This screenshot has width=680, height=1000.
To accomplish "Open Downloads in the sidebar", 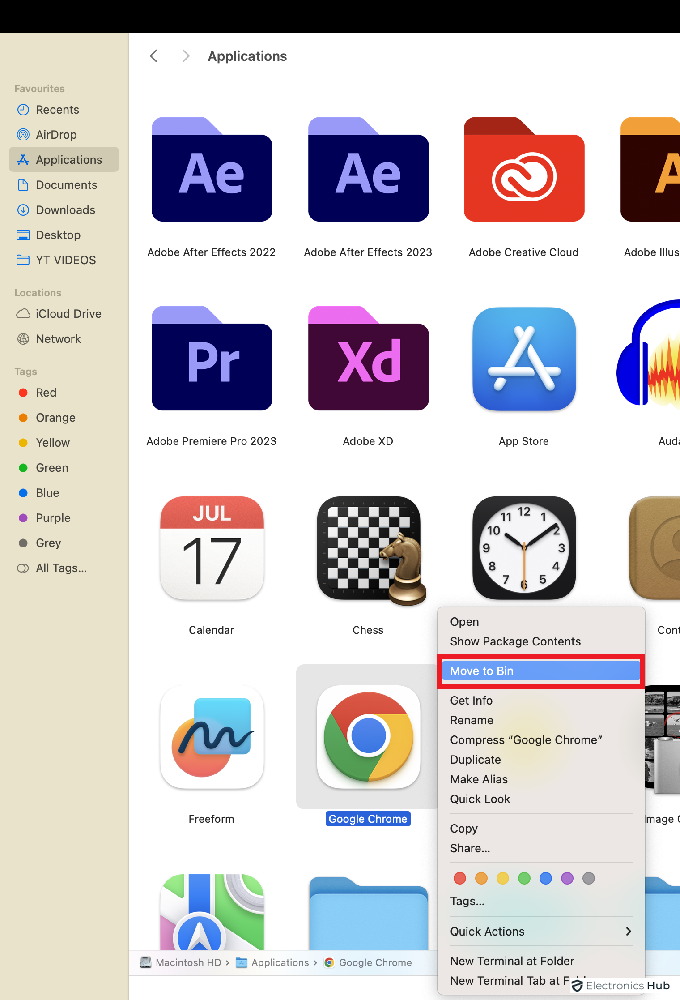I will pyautogui.click(x=65, y=210).
